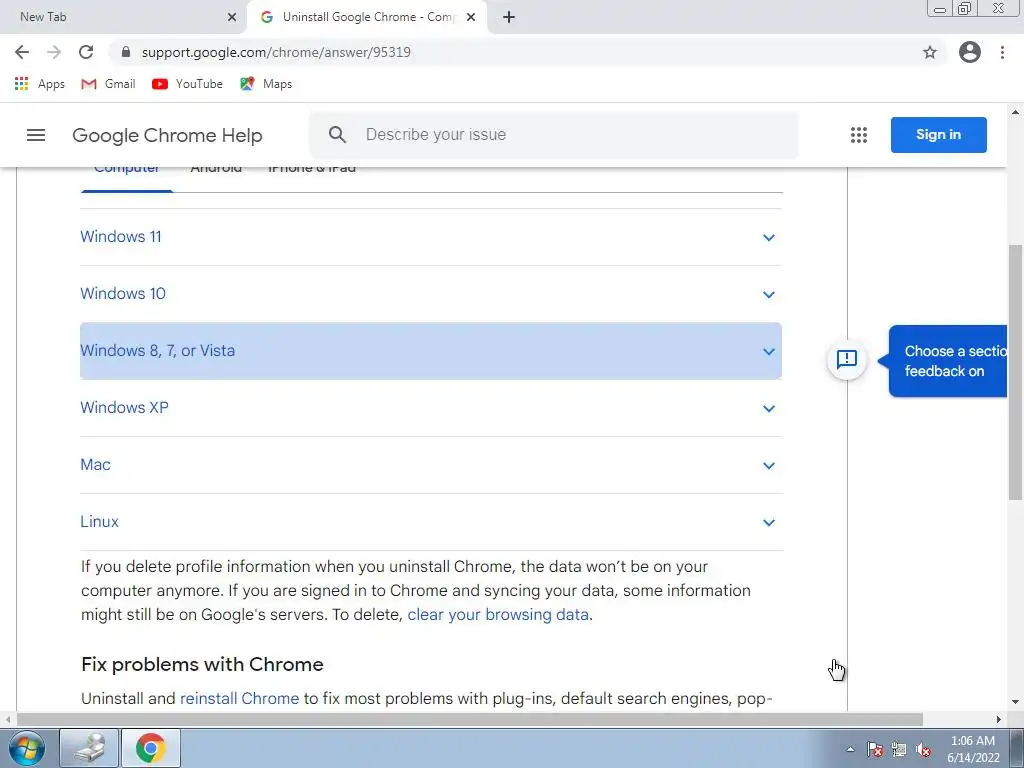
Task: Reload the page with the refresh icon
Action: coord(86,52)
